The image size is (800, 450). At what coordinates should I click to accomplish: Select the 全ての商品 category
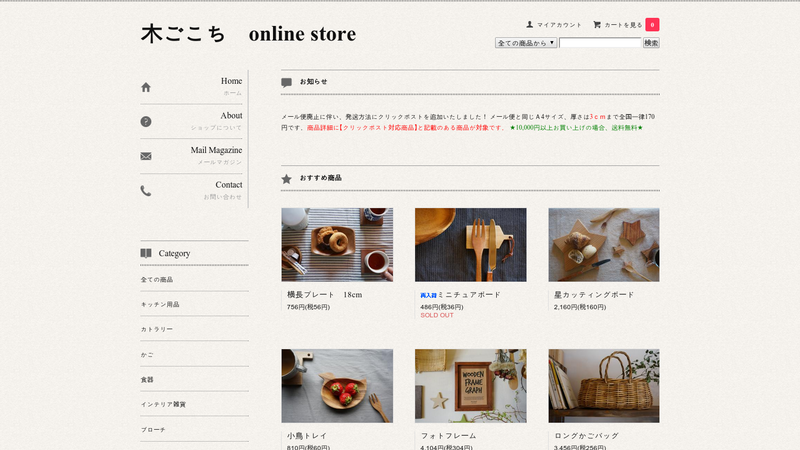point(157,280)
